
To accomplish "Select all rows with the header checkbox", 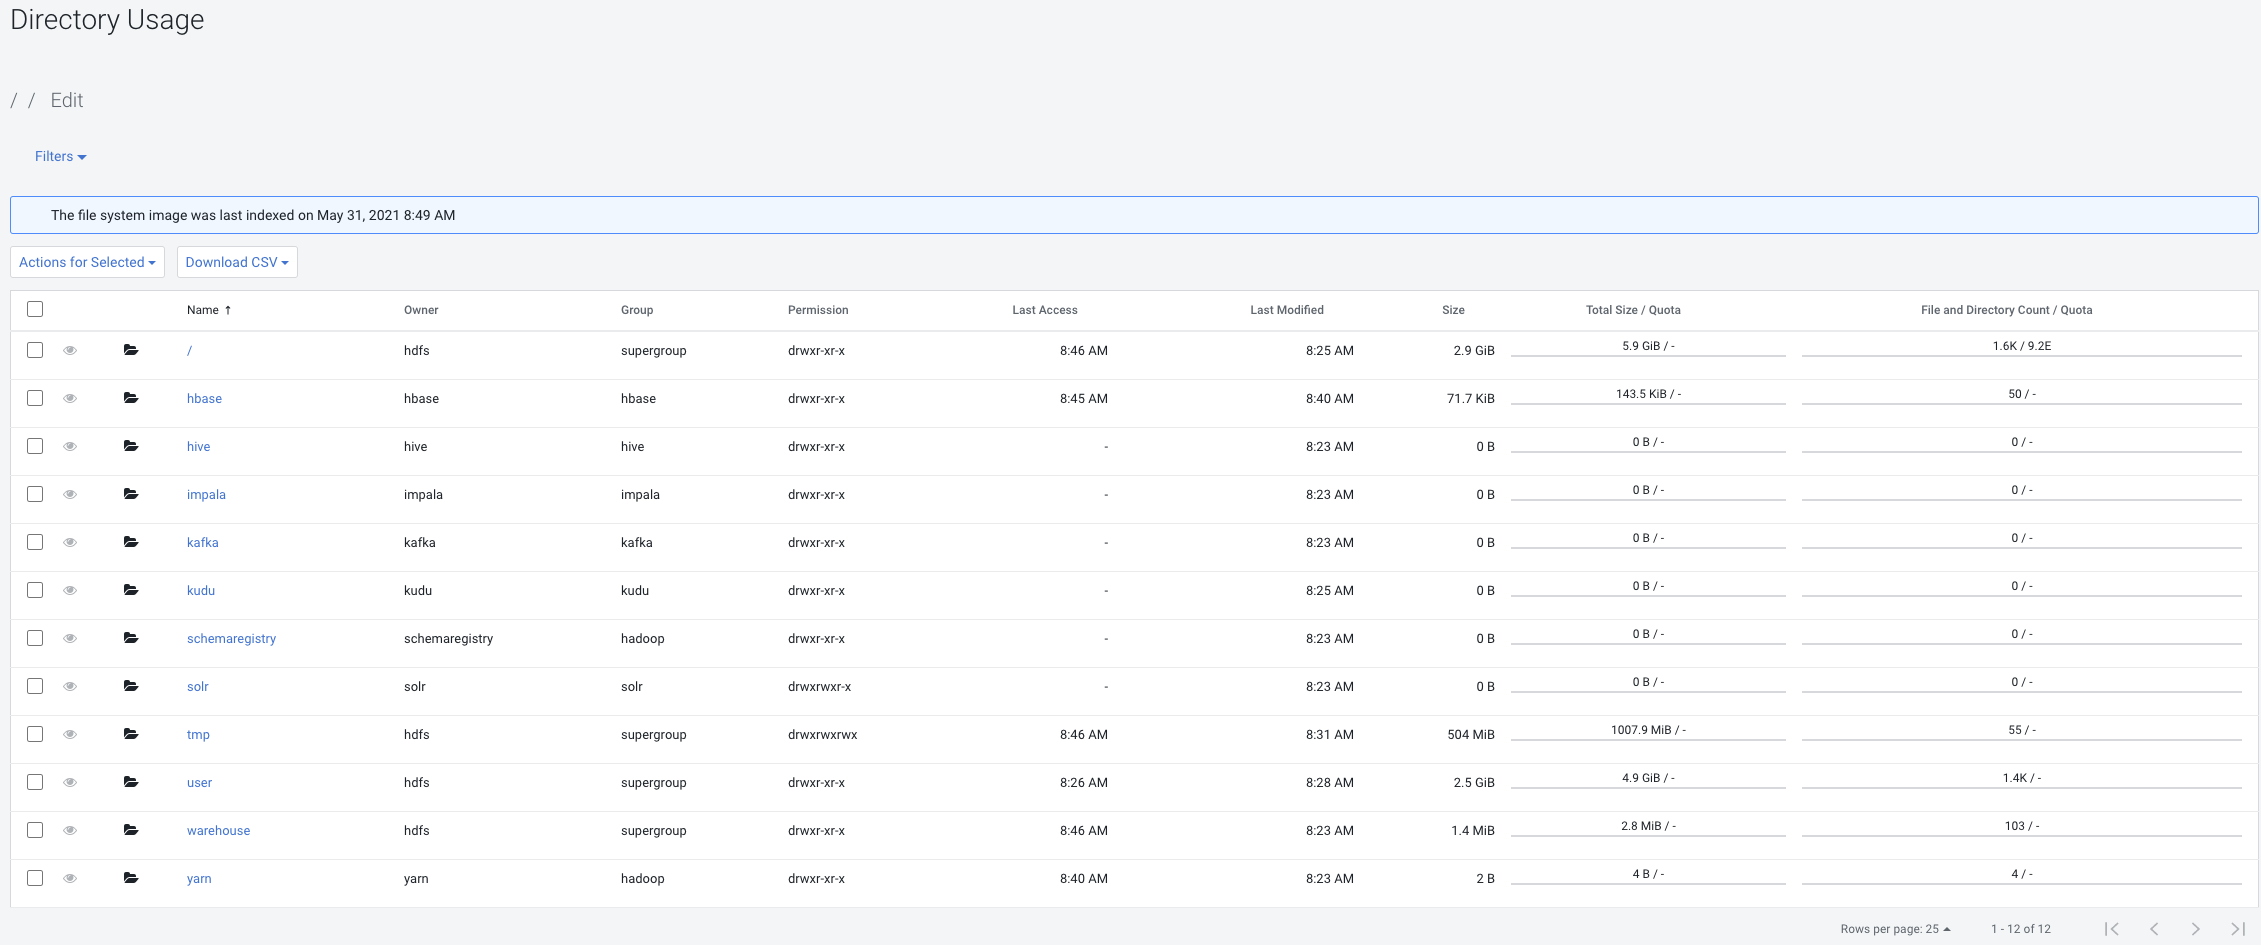I will pyautogui.click(x=35, y=309).
